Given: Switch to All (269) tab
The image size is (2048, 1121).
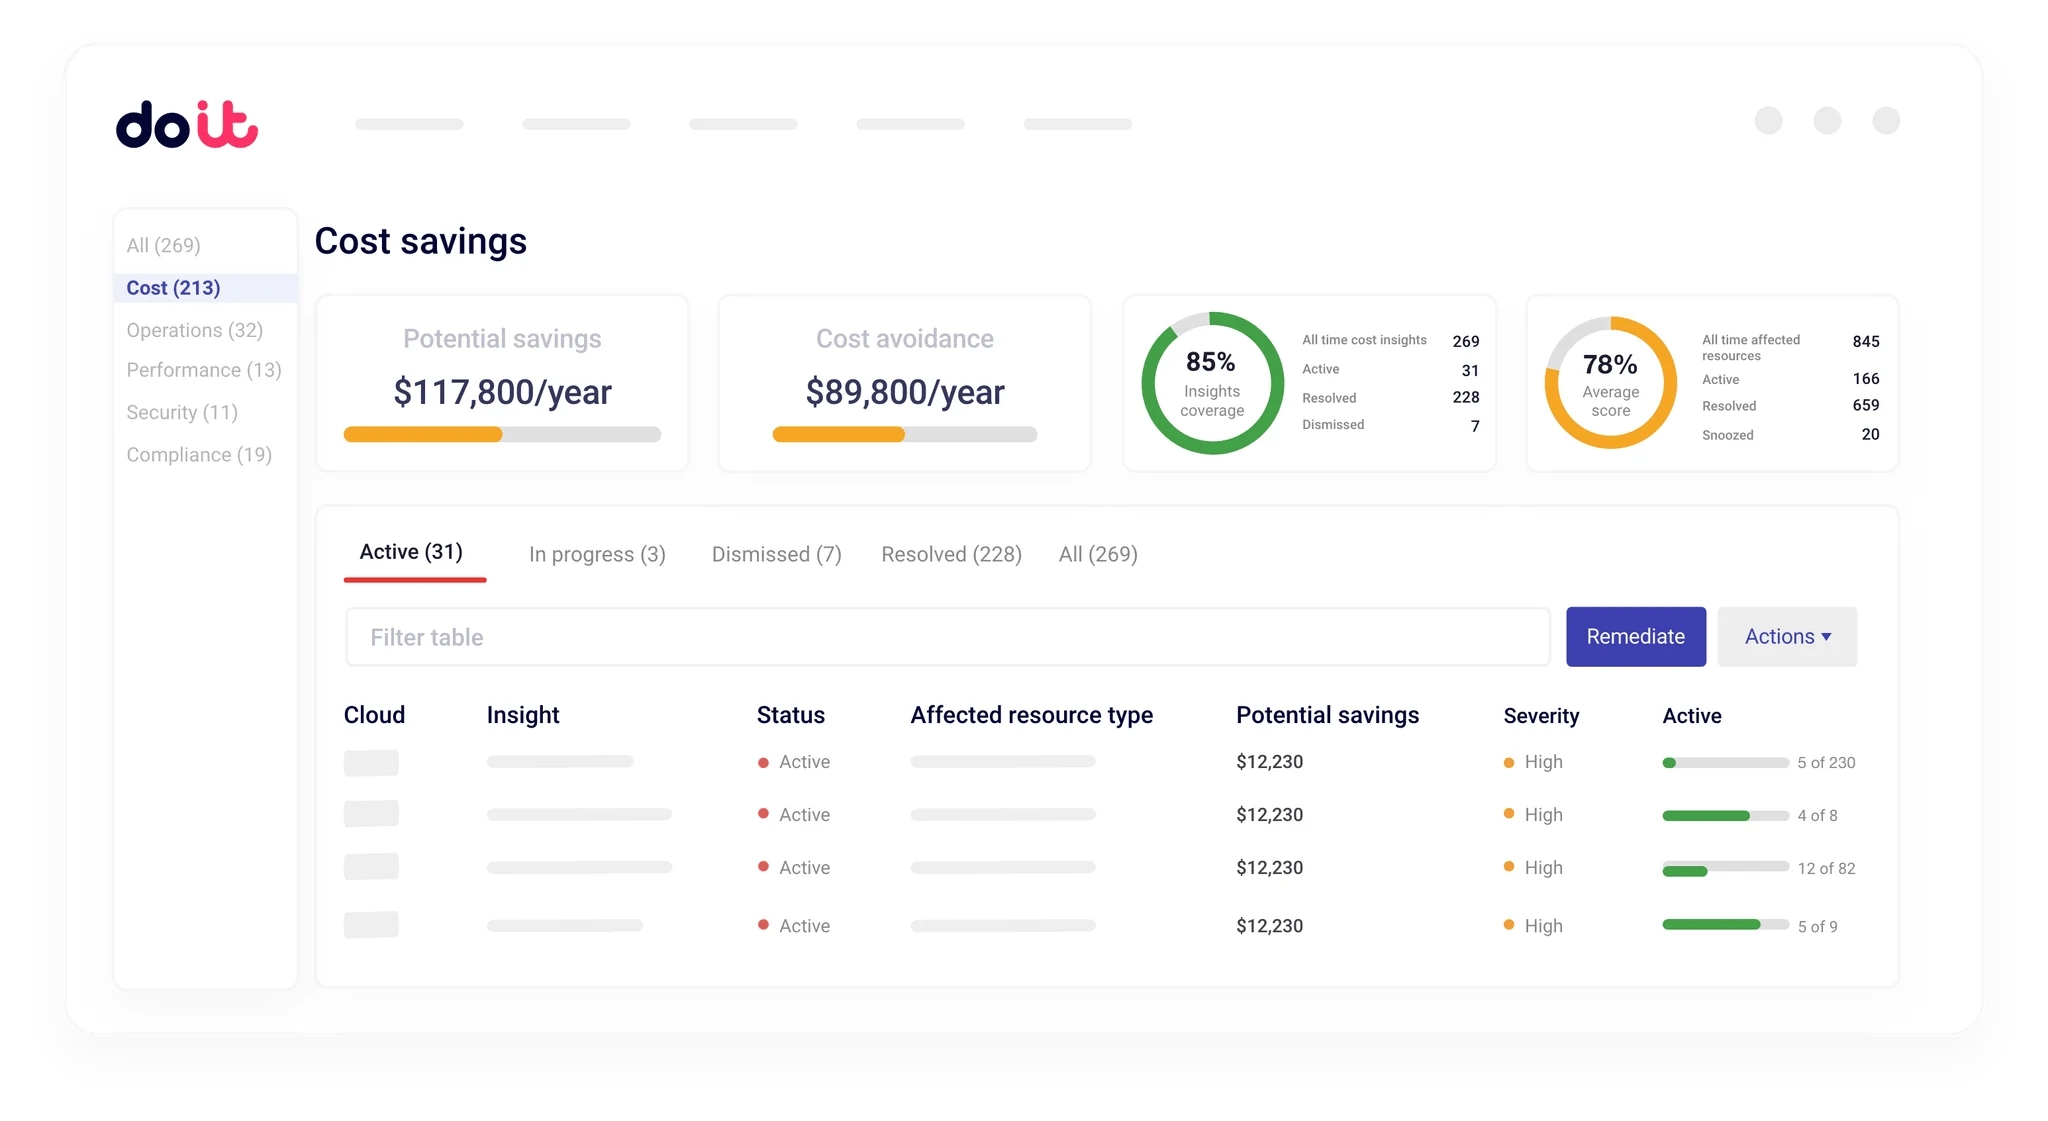Looking at the screenshot, I should coord(1098,554).
